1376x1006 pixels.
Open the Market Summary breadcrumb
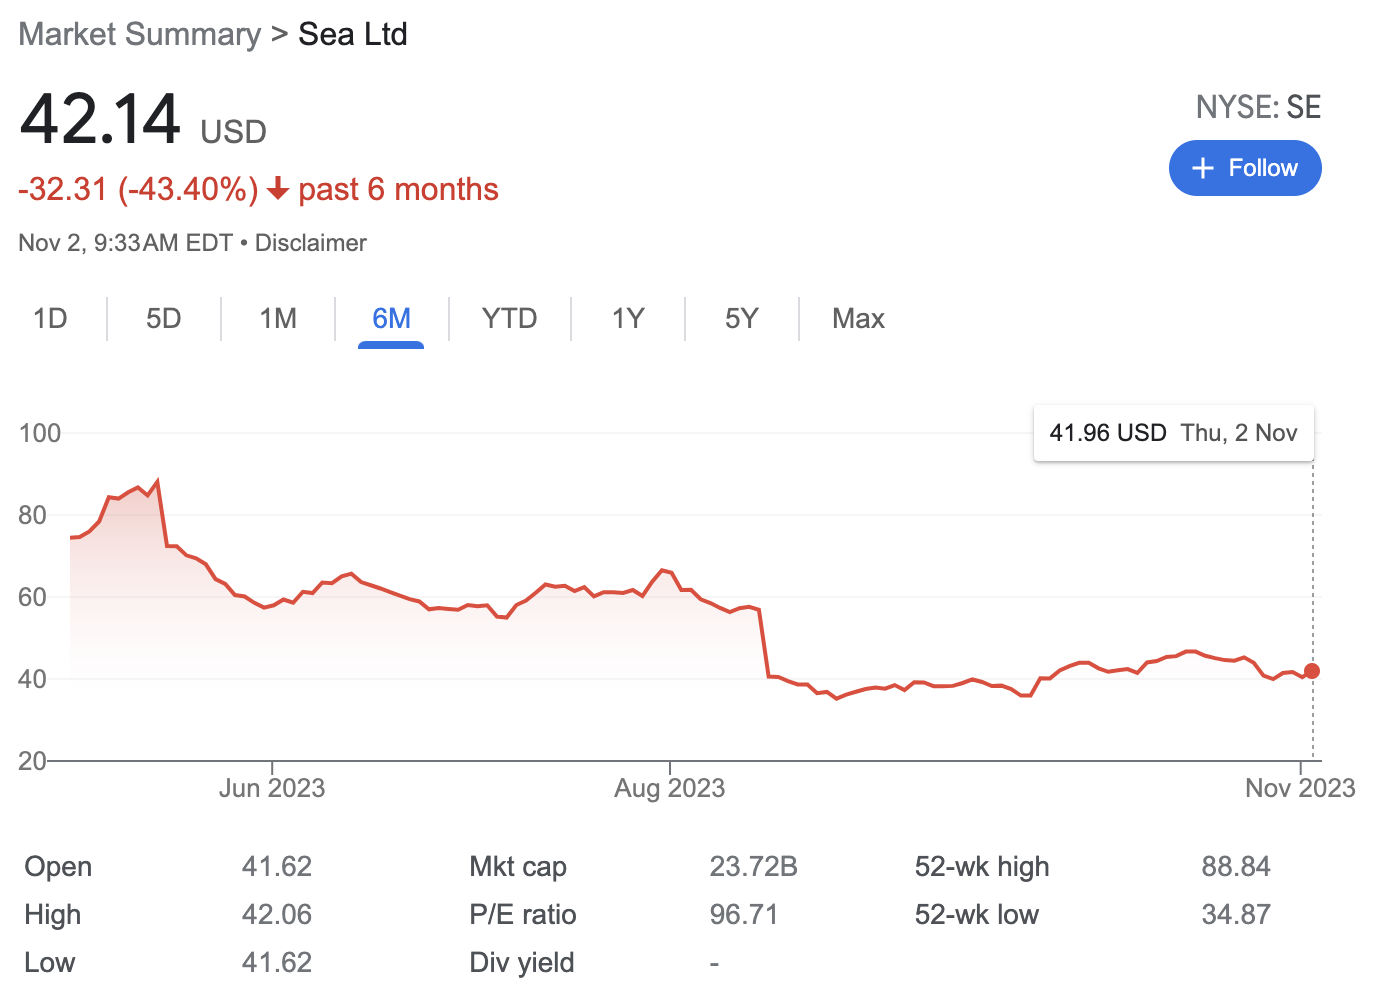140,34
